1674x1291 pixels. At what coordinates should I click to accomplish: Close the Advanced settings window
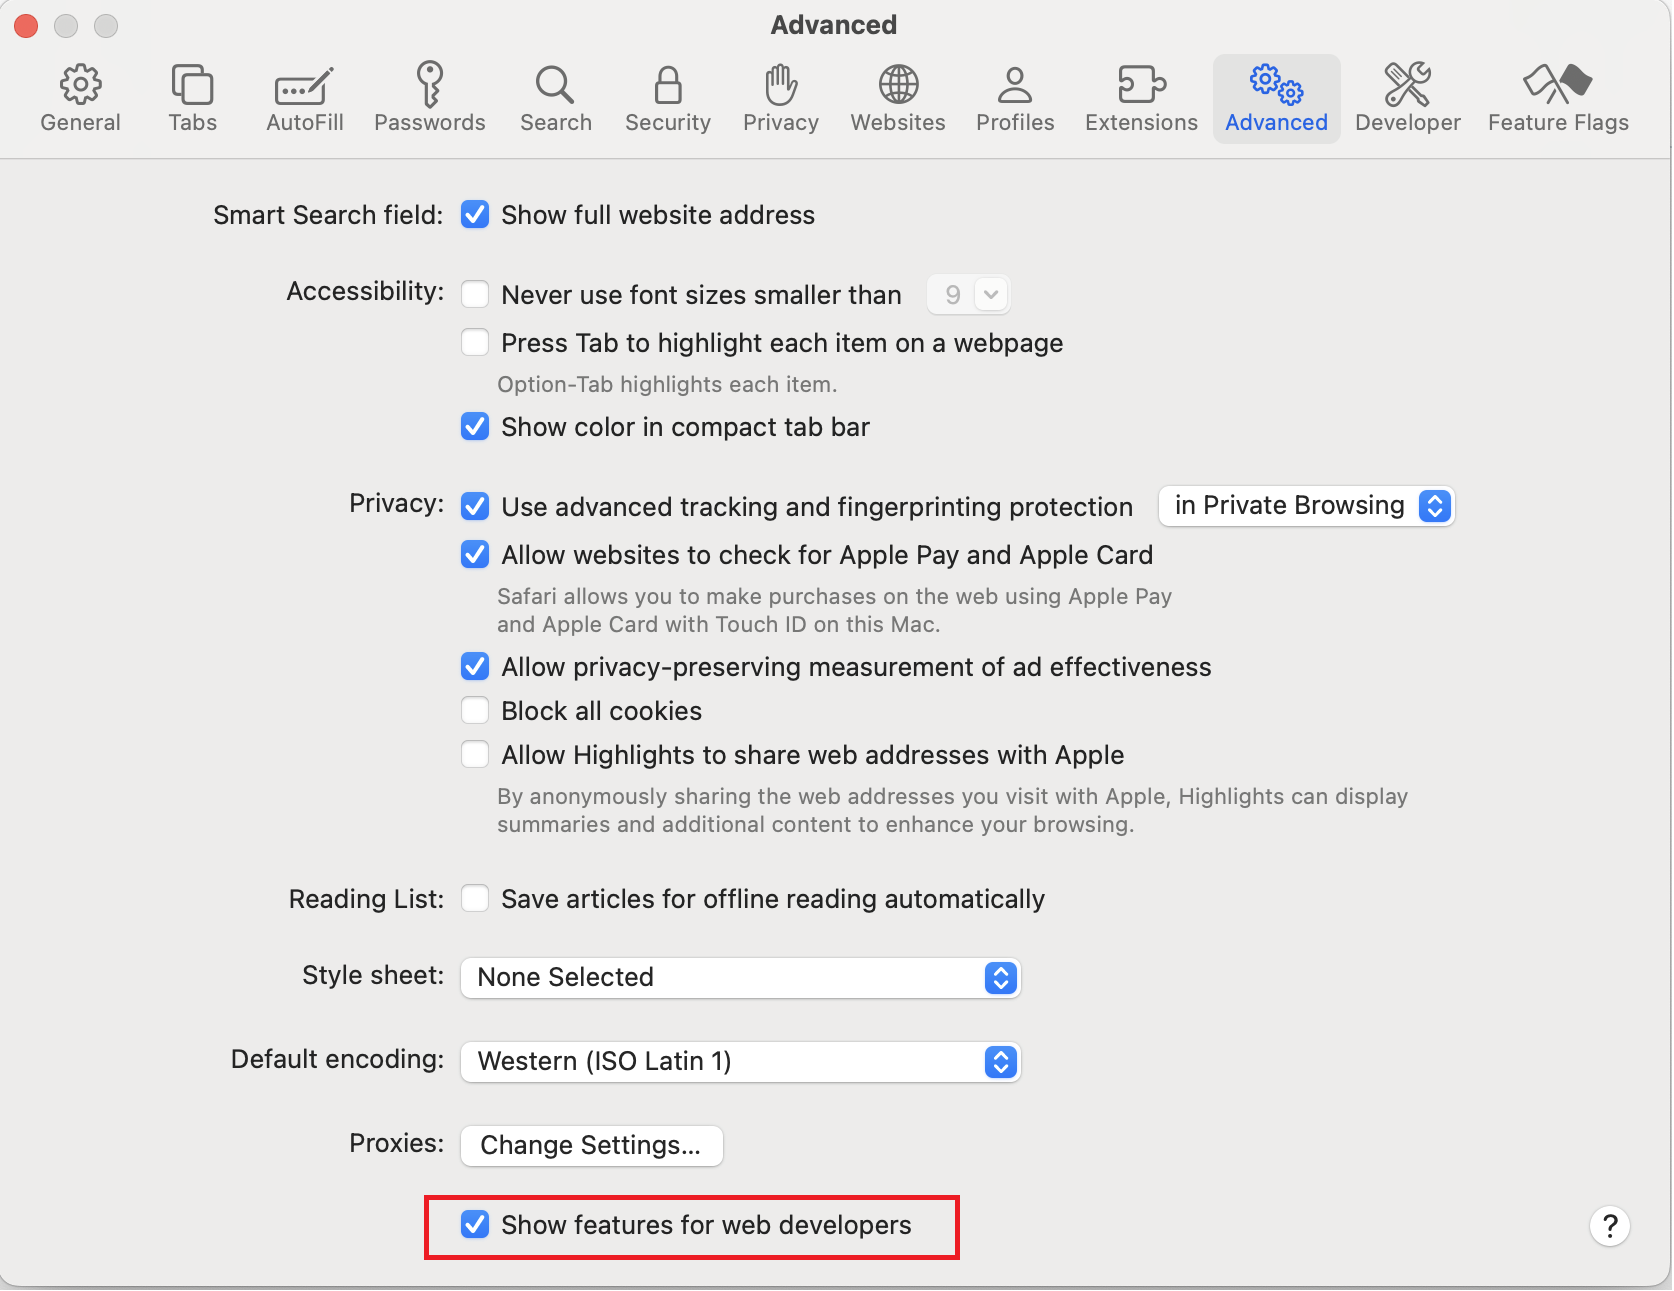(26, 26)
